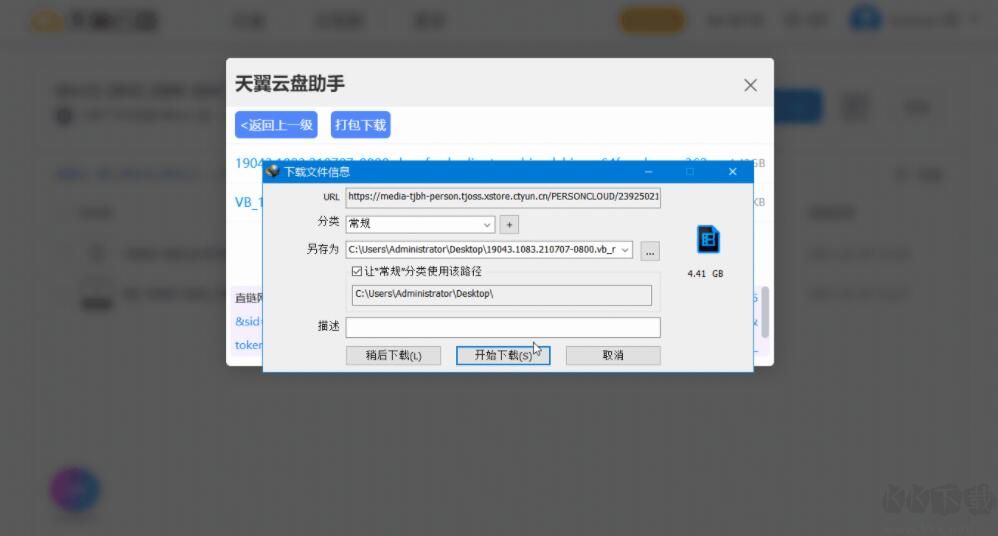Toggle the 让"常规"分类使用该路径 checkbox
Viewport: 998px width, 536px height.
pyautogui.click(x=357, y=271)
